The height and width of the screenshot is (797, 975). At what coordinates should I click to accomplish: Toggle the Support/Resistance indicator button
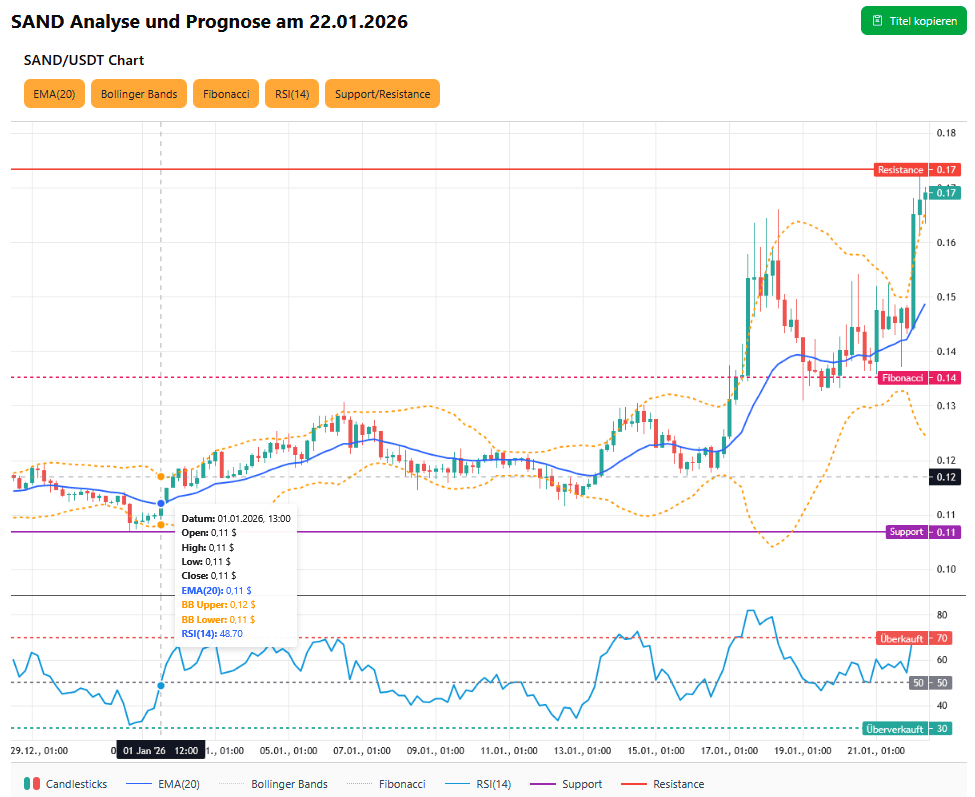coord(382,94)
